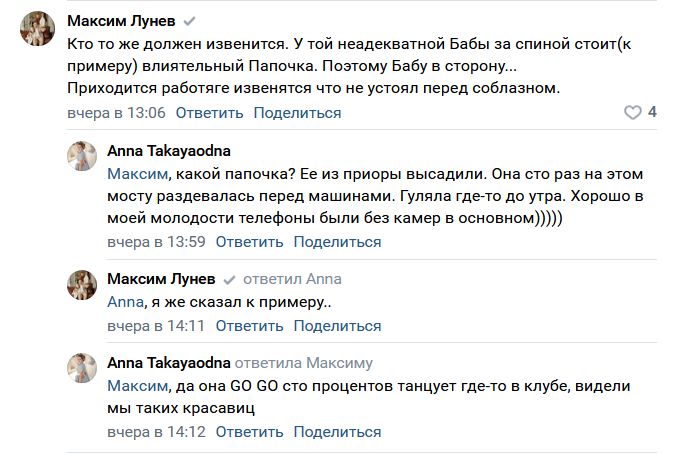This screenshot has width=679, height=454.
Task: Share Anna's comment from 14:12
Action: click(x=337, y=432)
